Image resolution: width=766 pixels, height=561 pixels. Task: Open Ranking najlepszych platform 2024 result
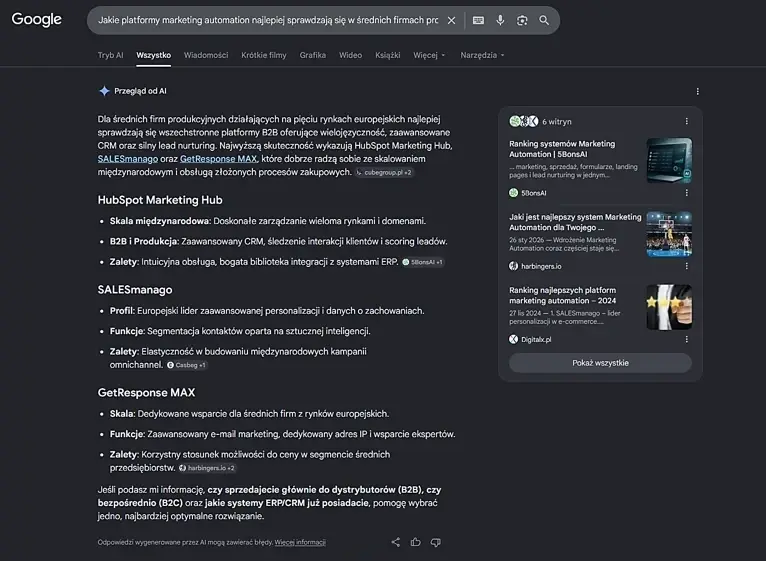[562, 296]
